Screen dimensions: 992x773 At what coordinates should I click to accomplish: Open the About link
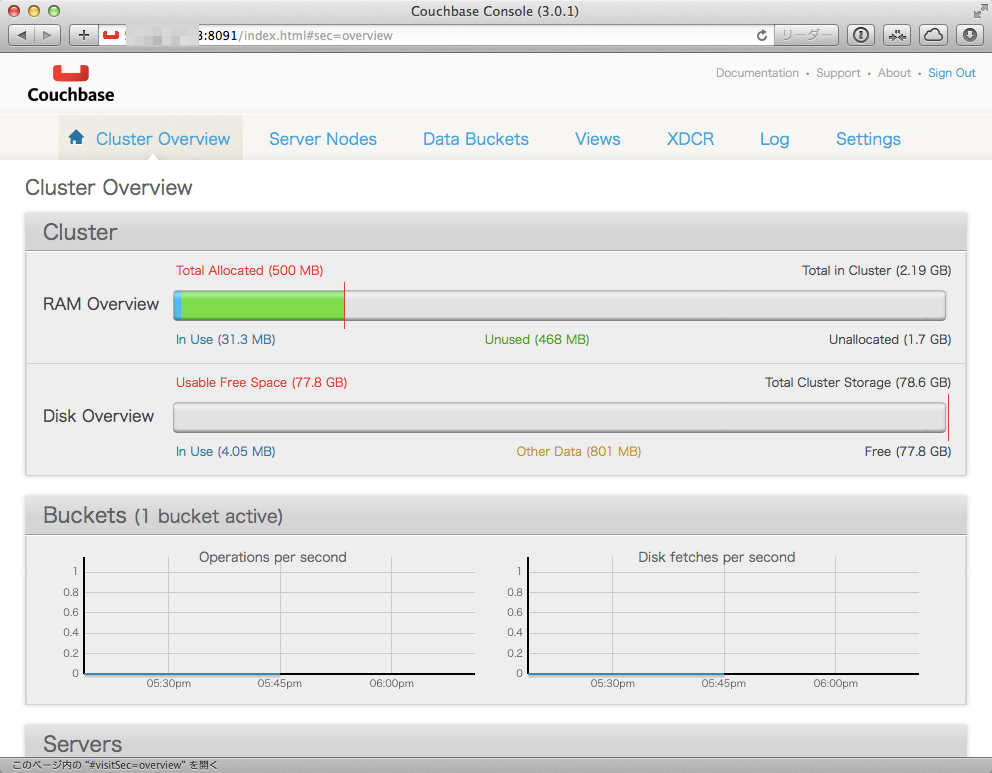tap(894, 72)
